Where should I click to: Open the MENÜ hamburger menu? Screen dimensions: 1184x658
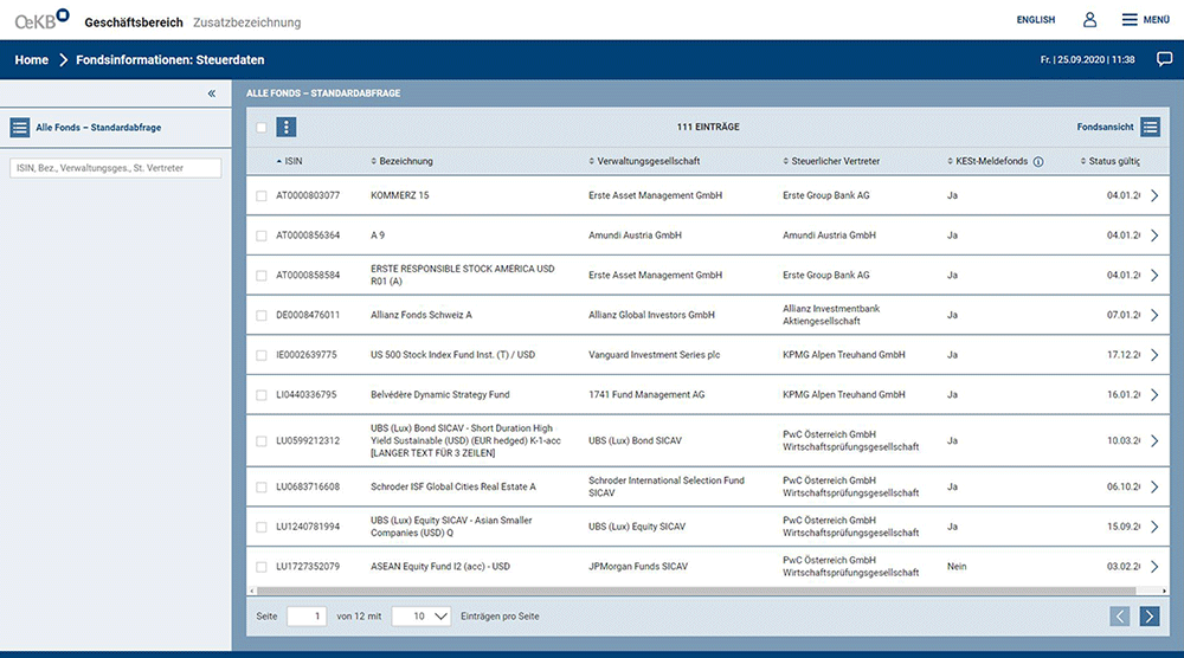coord(1145,20)
